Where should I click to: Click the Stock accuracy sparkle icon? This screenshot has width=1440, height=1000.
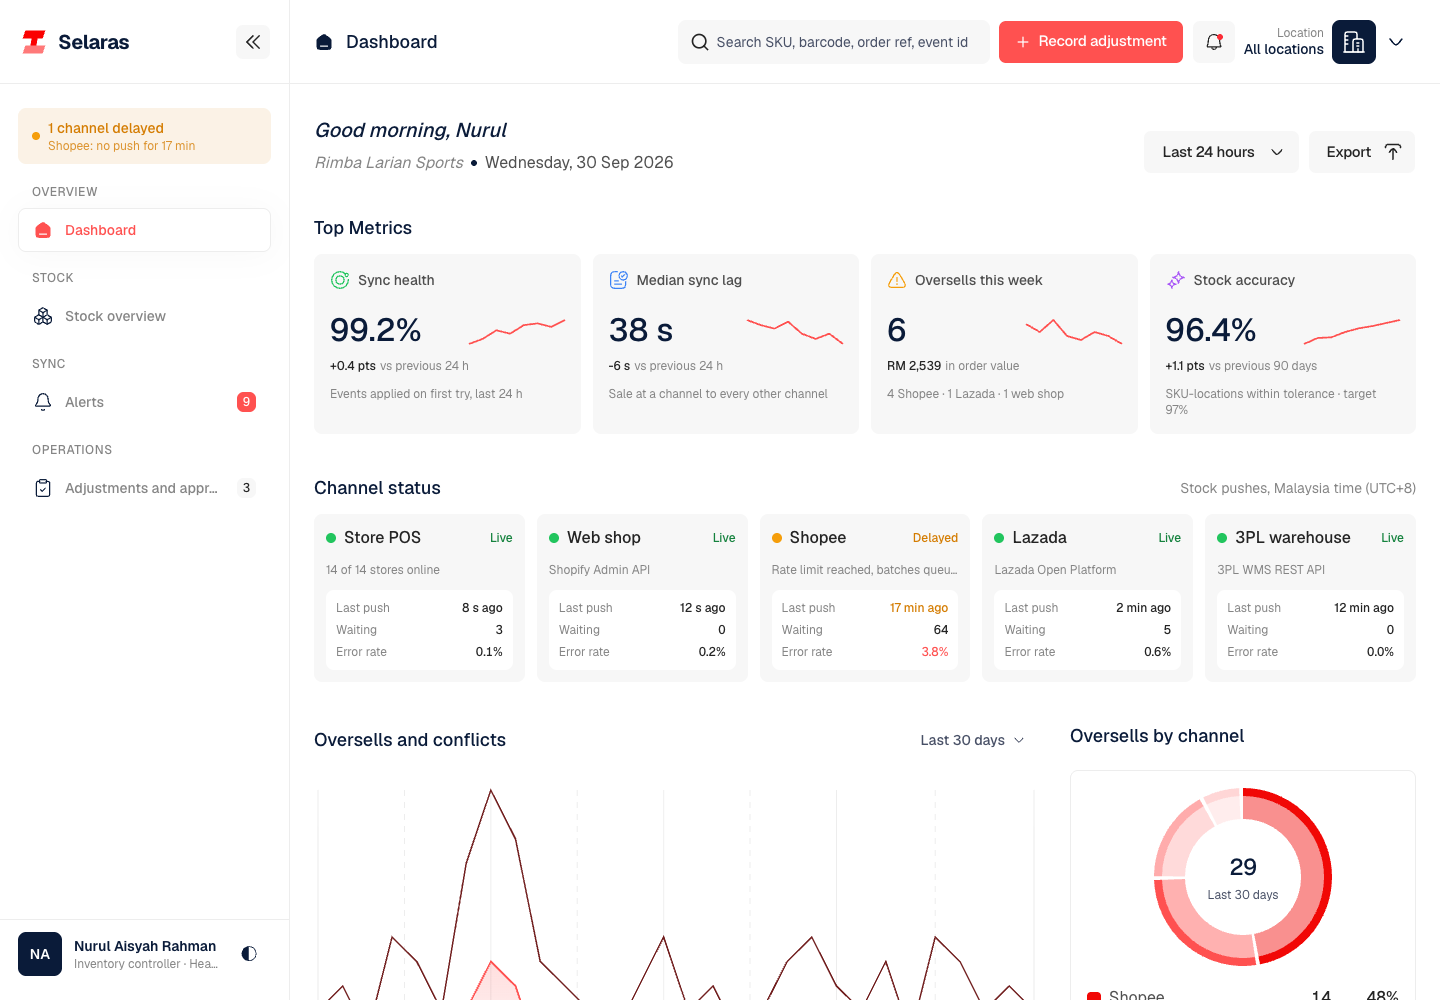(1176, 280)
